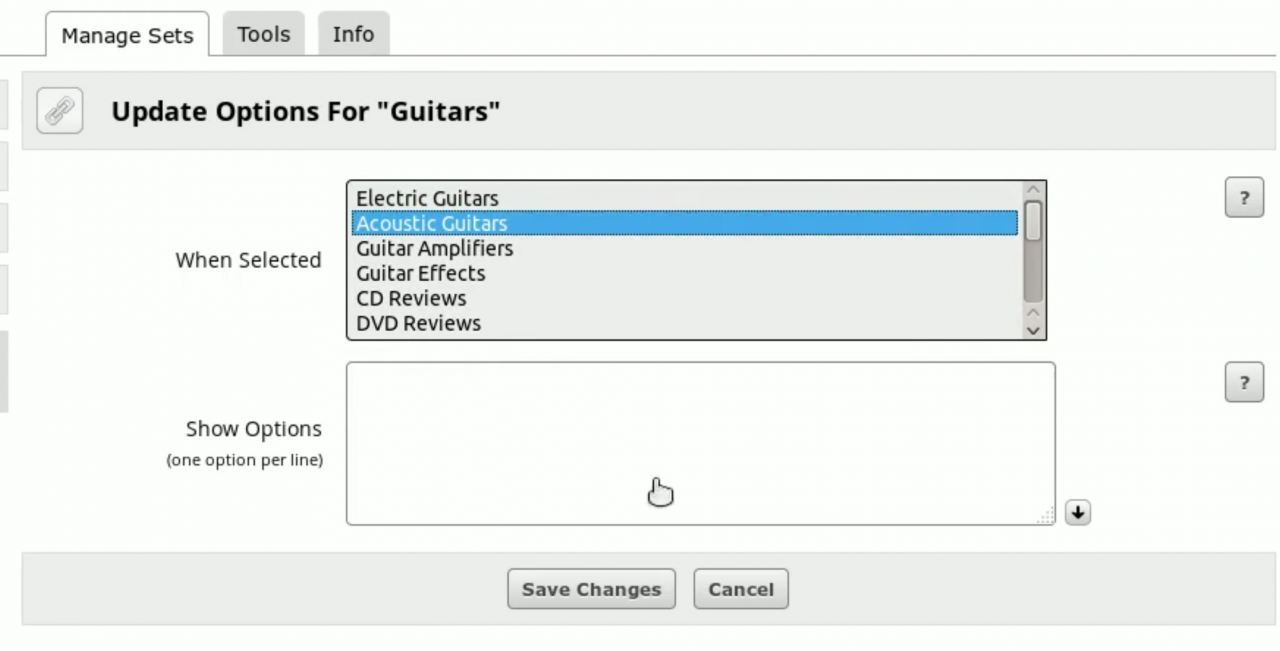This screenshot has width=1280, height=651.
Task: Switch to the Manage Sets tab
Action: point(127,35)
